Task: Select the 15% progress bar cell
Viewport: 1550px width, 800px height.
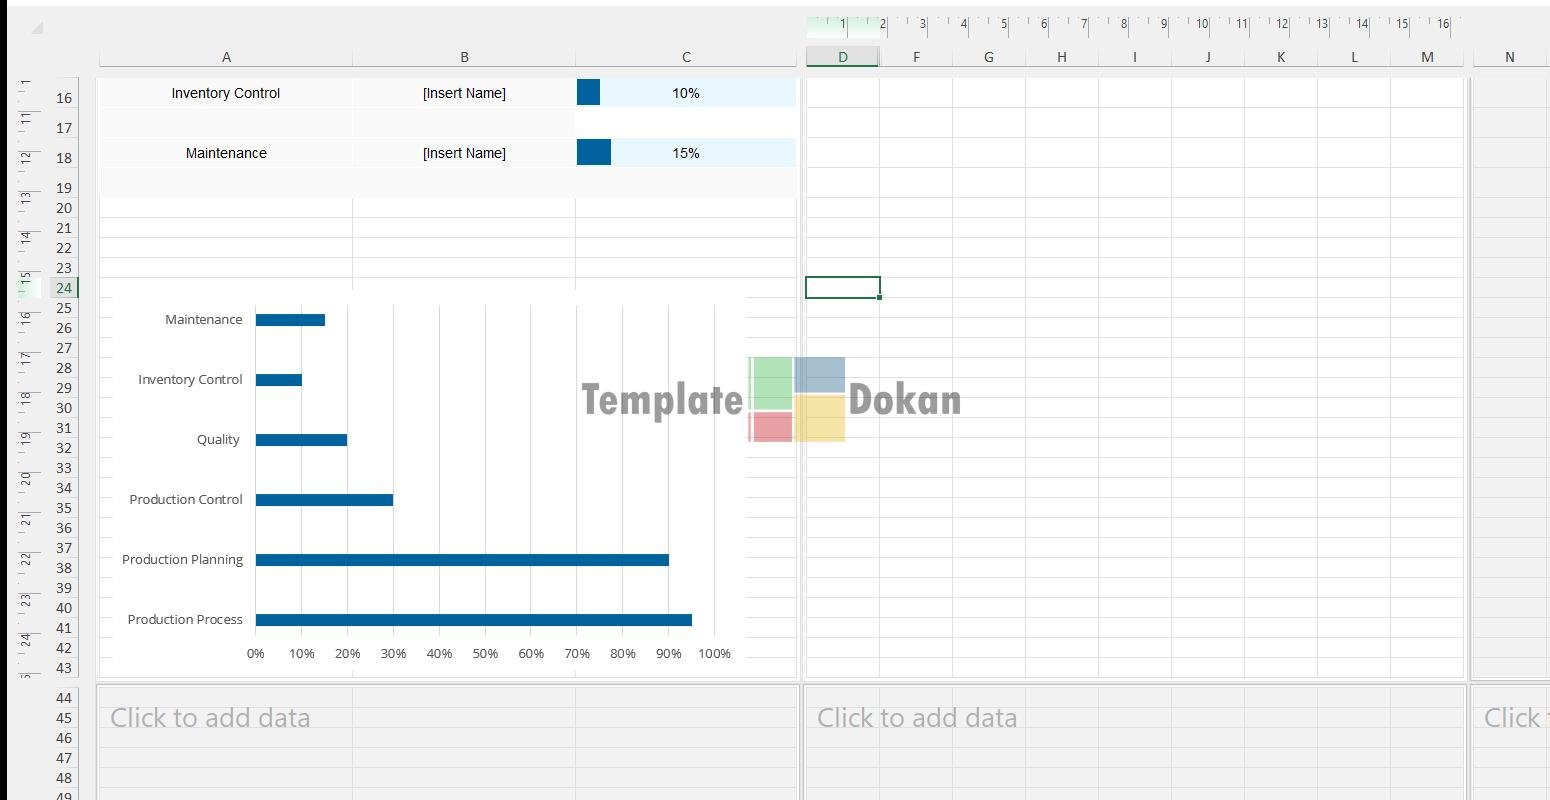Action: tap(686, 153)
